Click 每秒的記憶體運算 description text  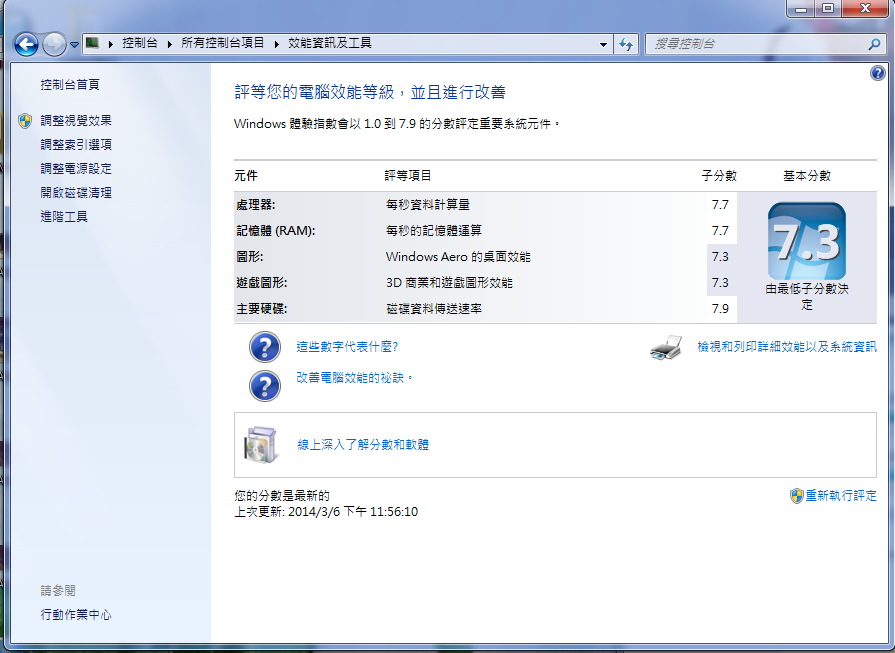(x=434, y=231)
